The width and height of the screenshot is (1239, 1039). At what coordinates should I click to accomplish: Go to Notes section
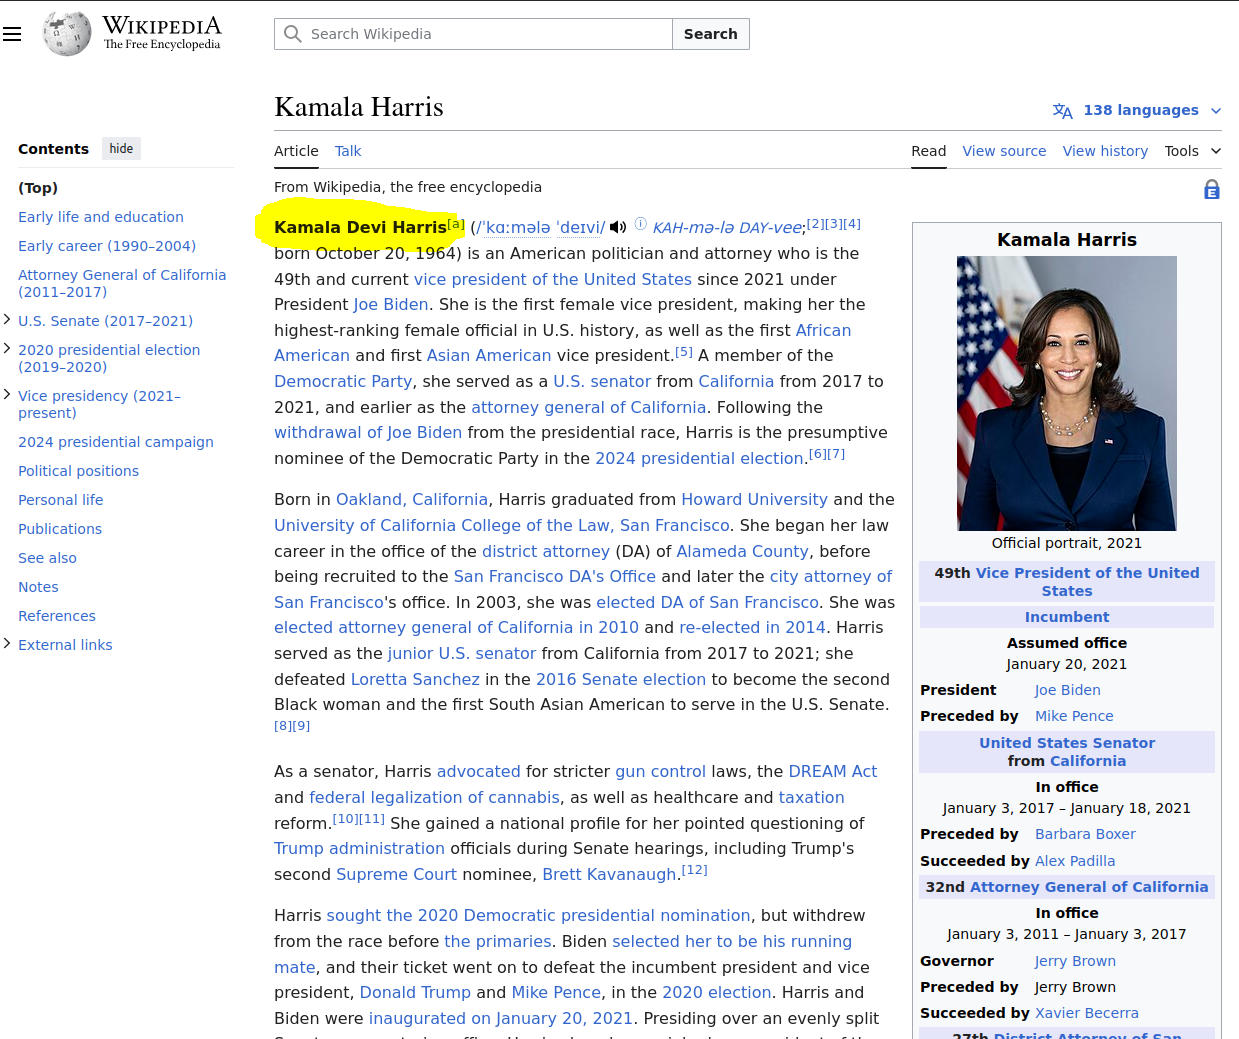coord(38,587)
